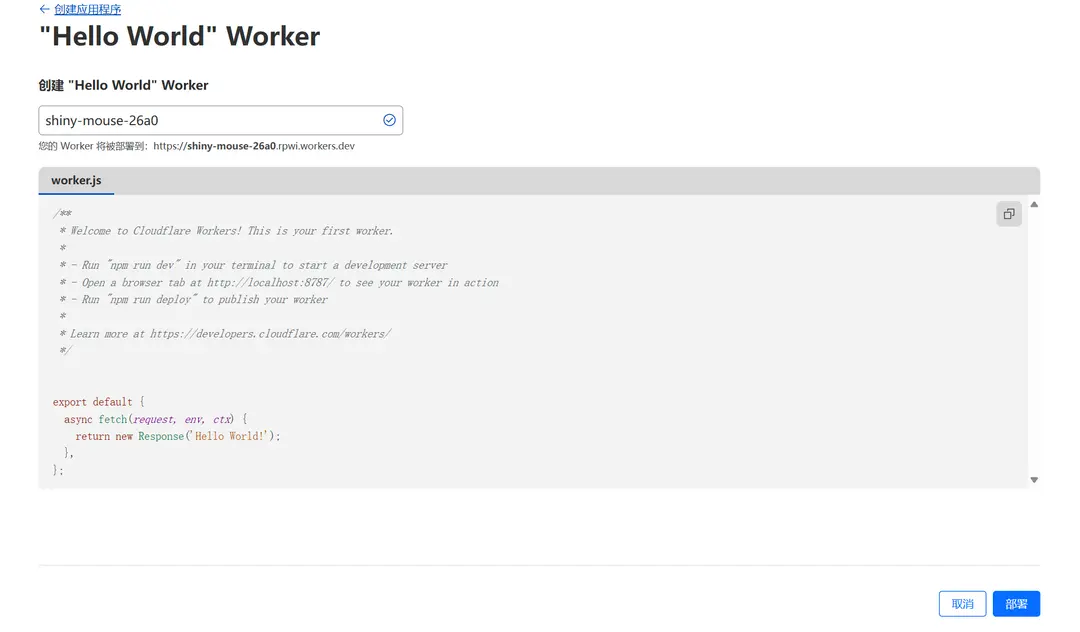The width and height of the screenshot is (1080, 632).
Task: Click the blue validation checkmark icon
Action: pos(389,120)
